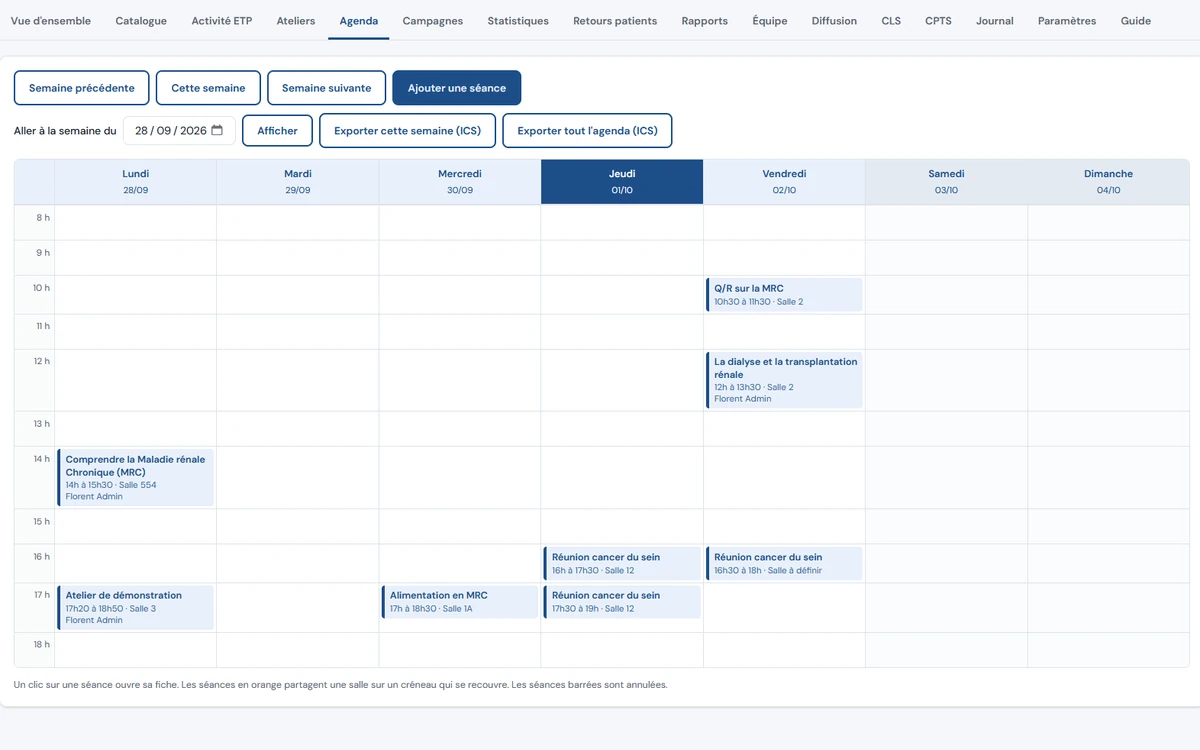
Task: Open La dialyse et la transplantation rénale session
Action: point(785,380)
